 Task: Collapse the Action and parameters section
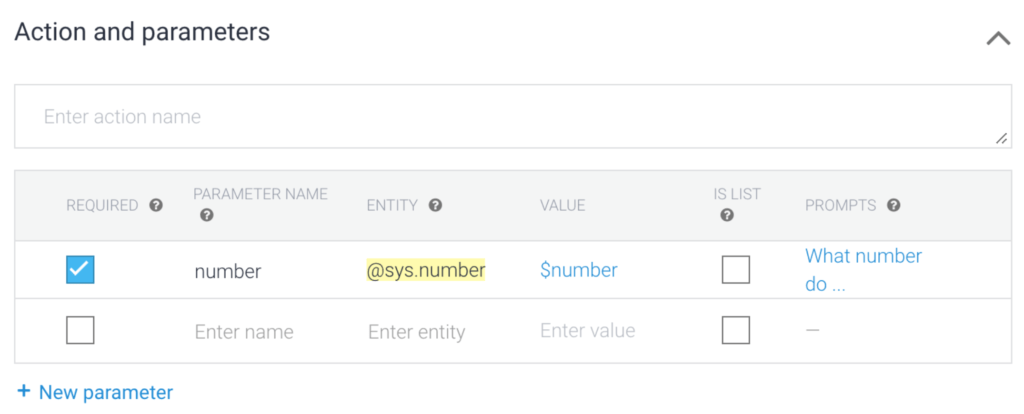997,38
